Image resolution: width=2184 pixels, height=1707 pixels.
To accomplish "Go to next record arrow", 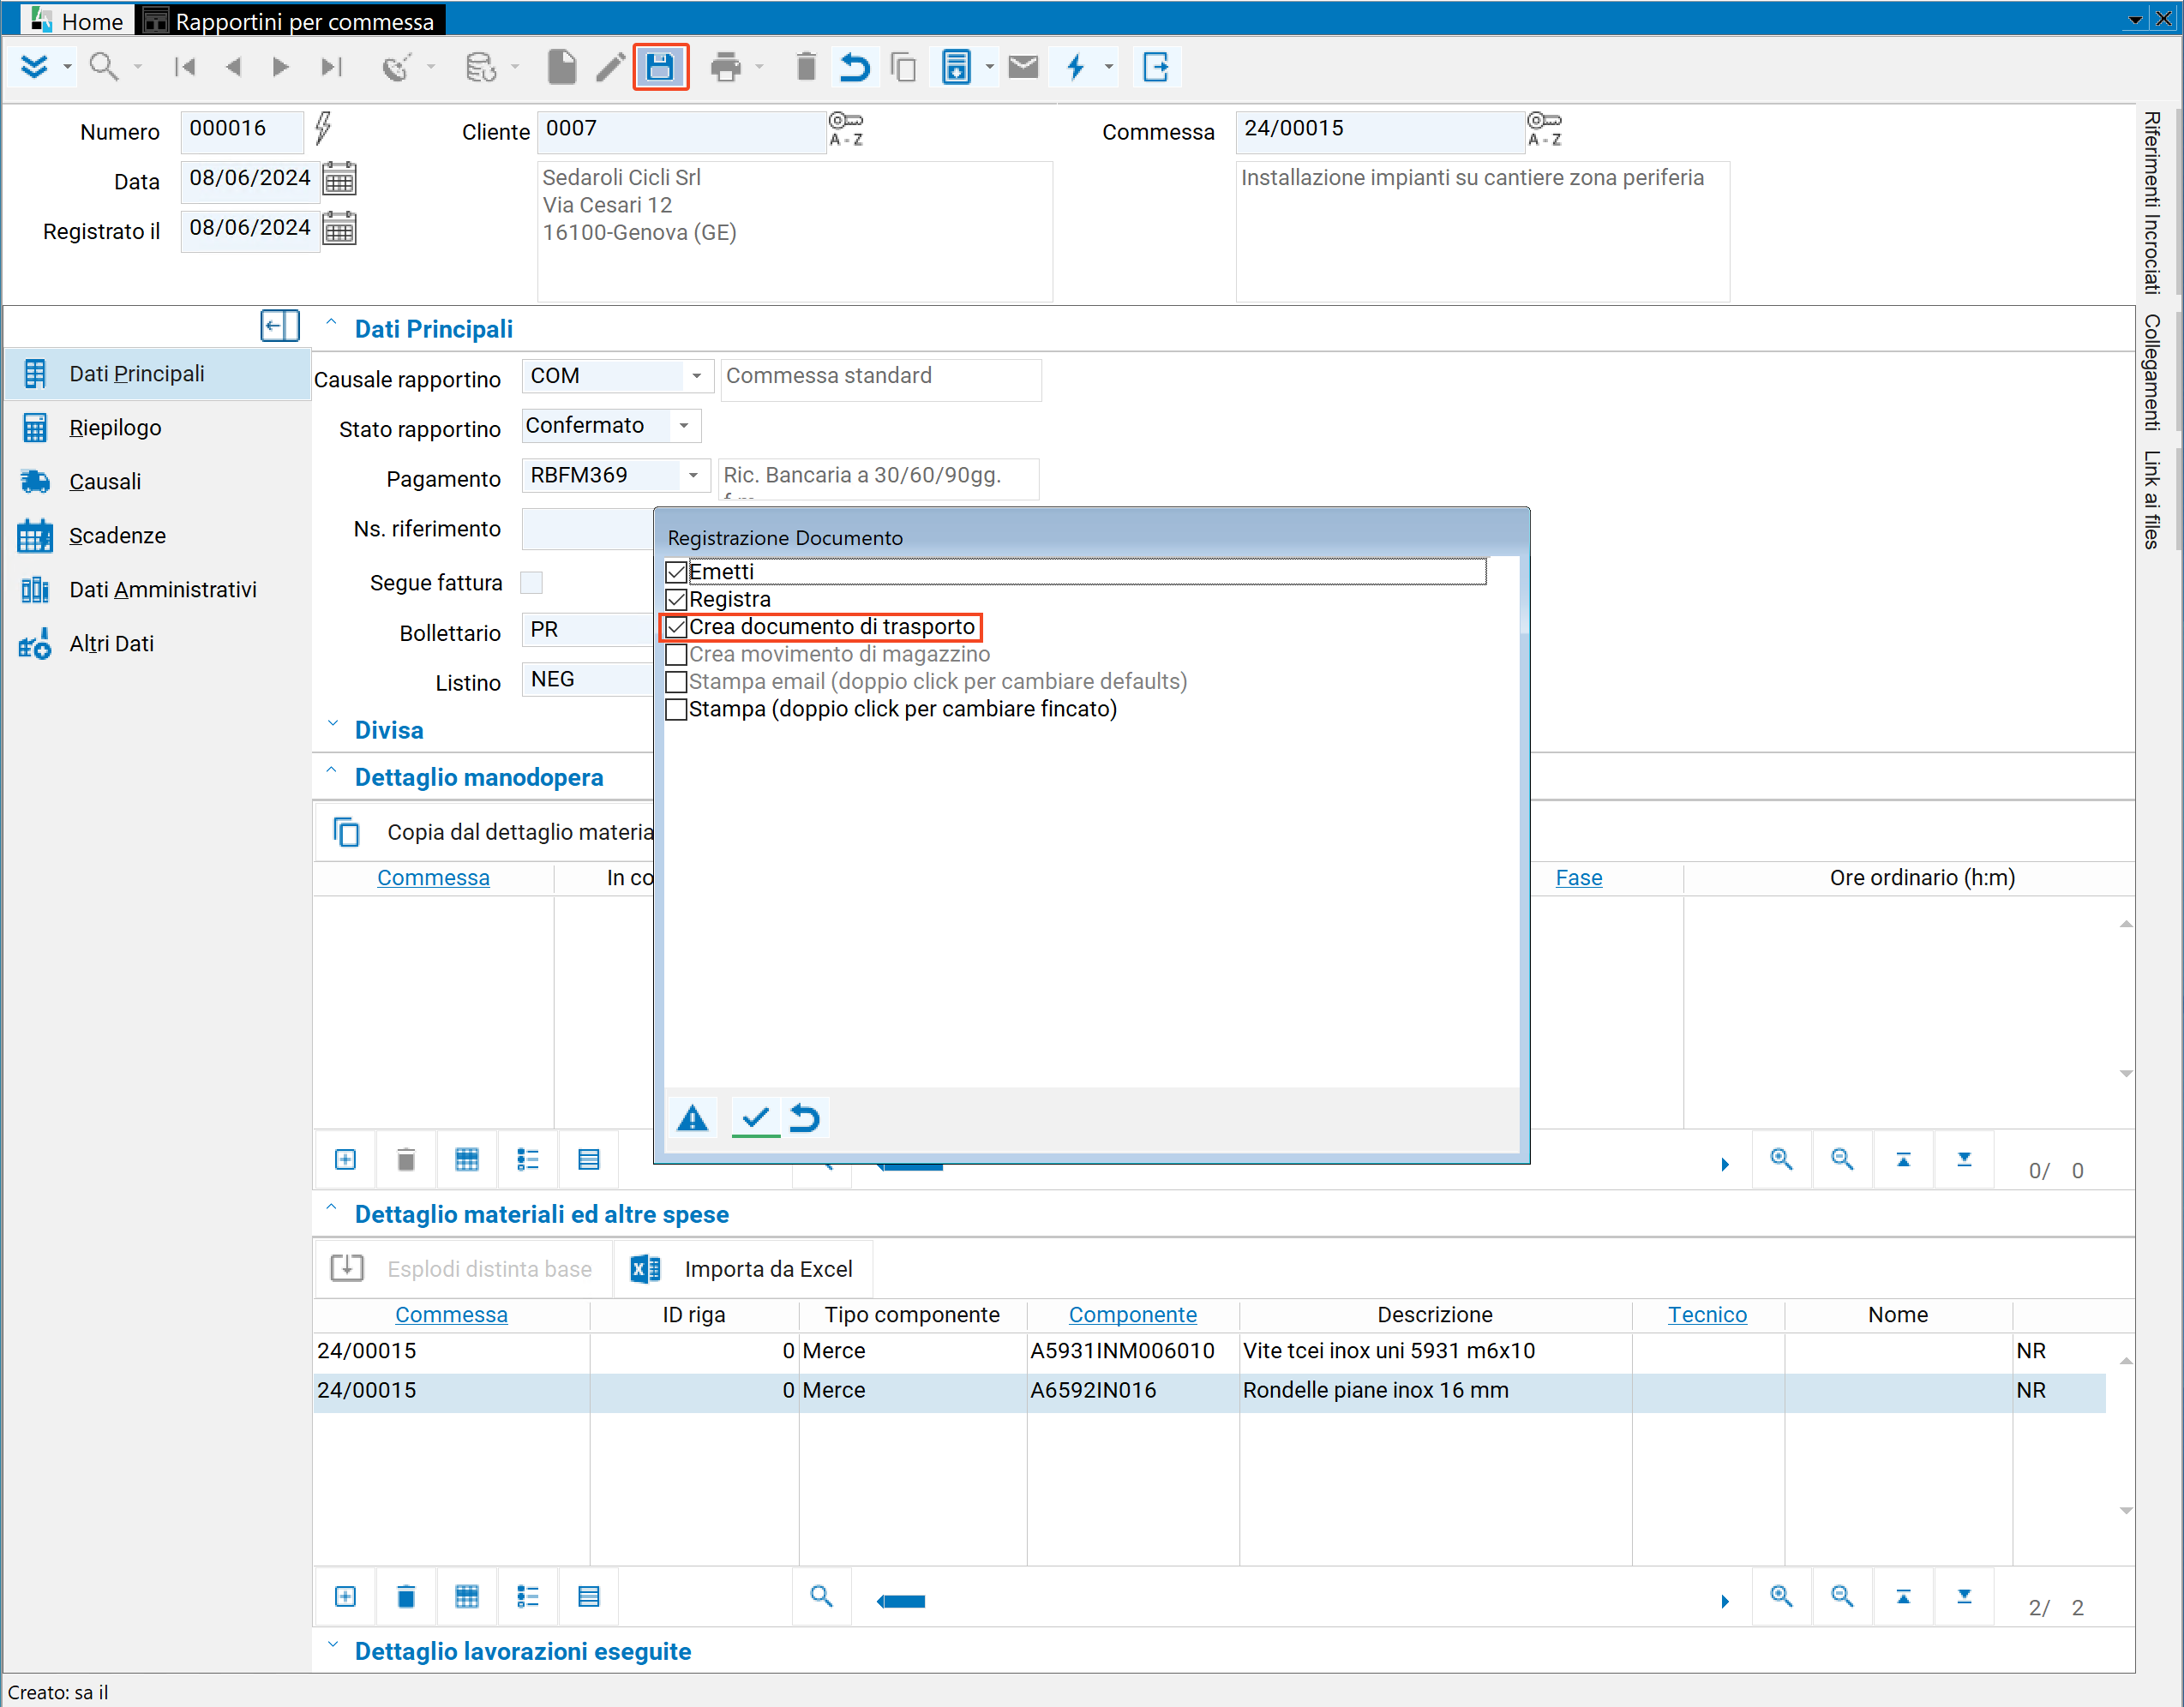I will pos(281,67).
